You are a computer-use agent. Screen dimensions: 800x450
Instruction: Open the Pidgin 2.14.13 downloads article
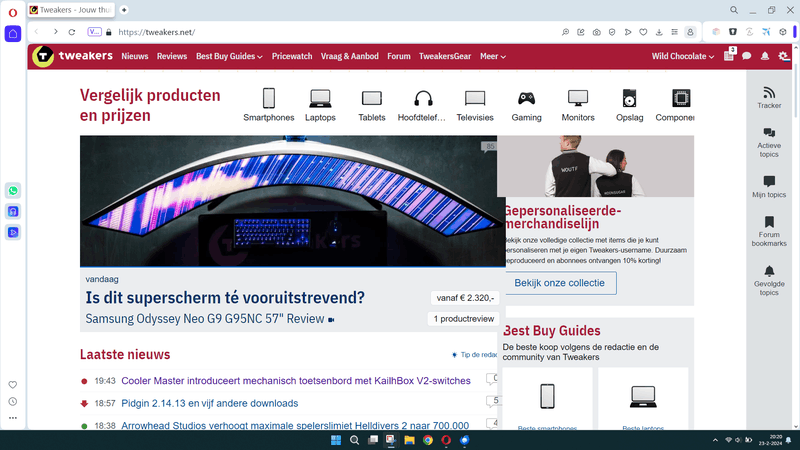point(210,403)
